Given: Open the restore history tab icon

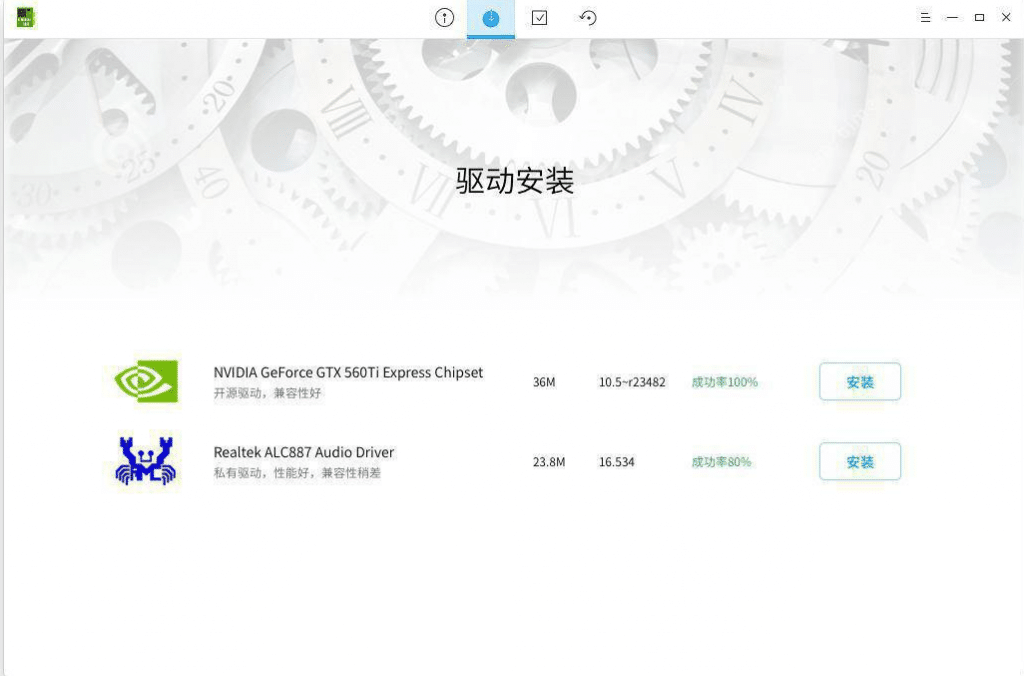Looking at the screenshot, I should 588,18.
